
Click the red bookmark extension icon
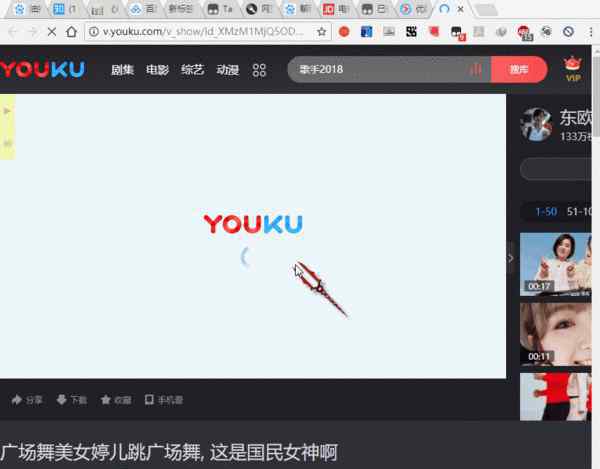[x=434, y=31]
